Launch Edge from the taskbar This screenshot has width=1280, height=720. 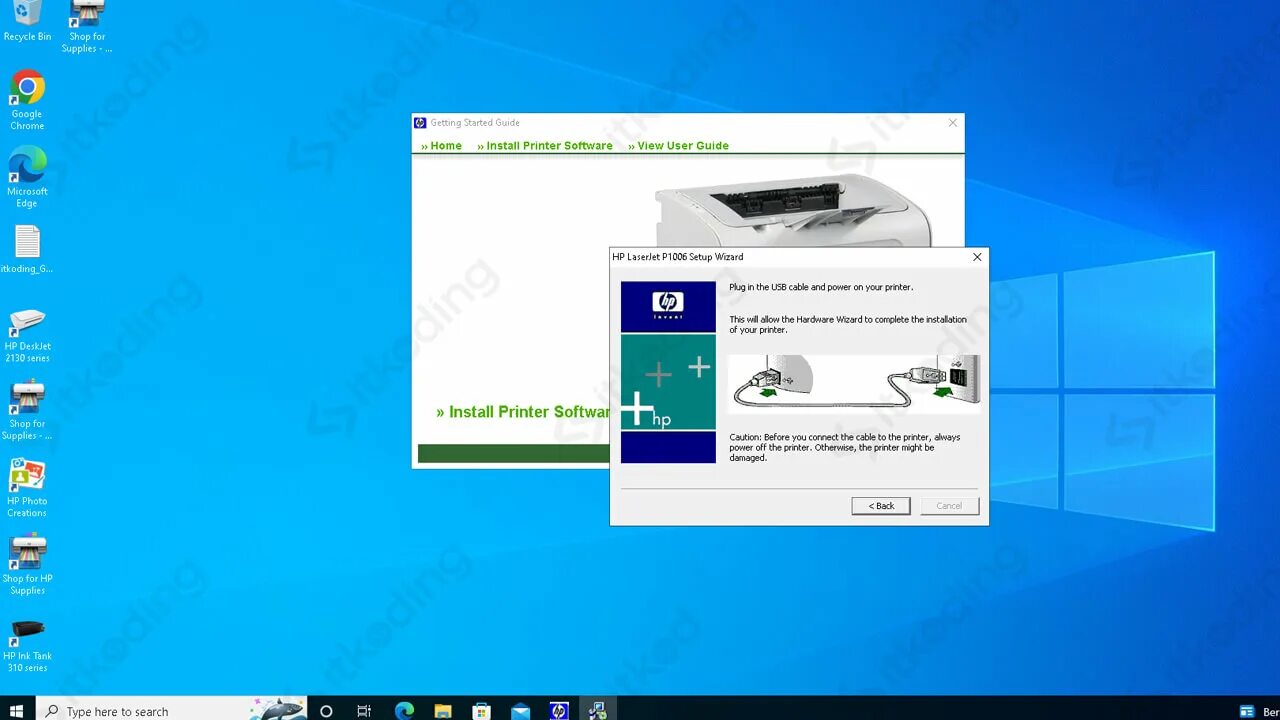[x=404, y=711]
